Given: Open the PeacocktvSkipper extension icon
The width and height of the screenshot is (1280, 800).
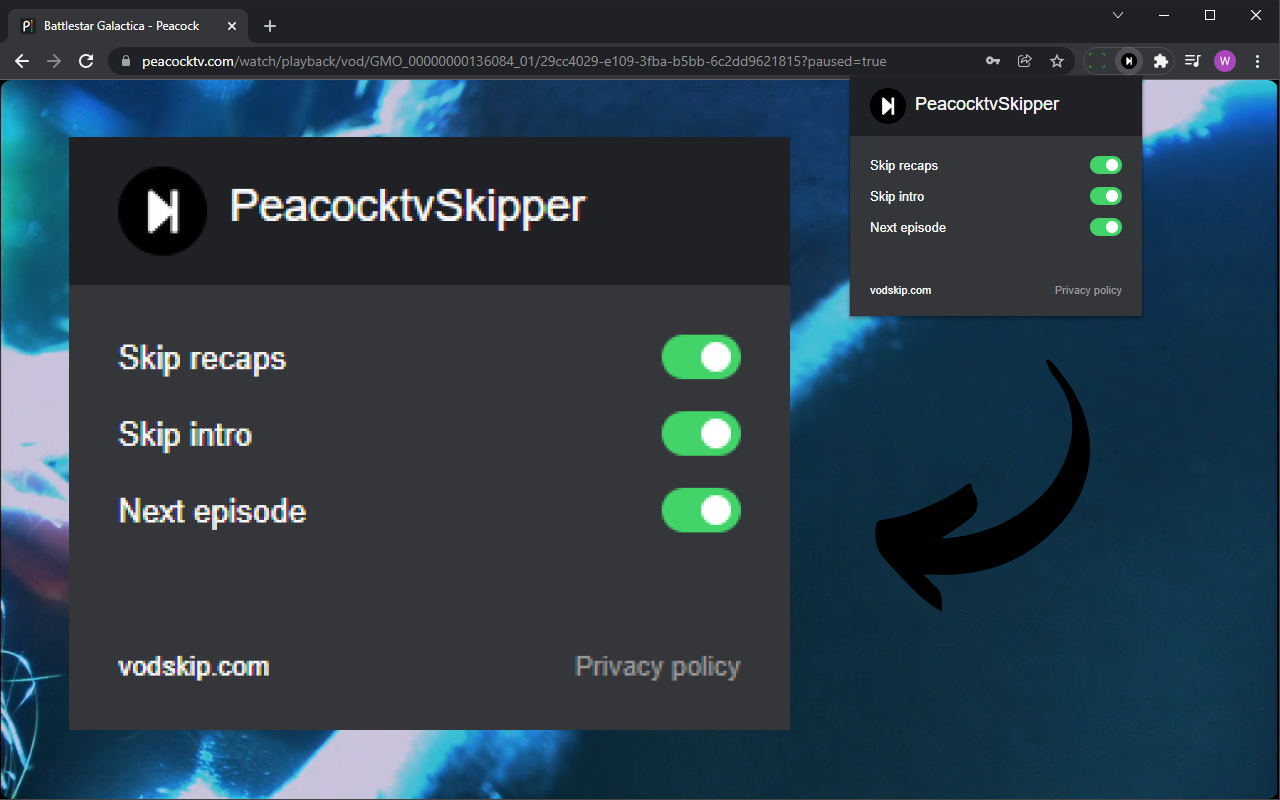Looking at the screenshot, I should 1129,61.
